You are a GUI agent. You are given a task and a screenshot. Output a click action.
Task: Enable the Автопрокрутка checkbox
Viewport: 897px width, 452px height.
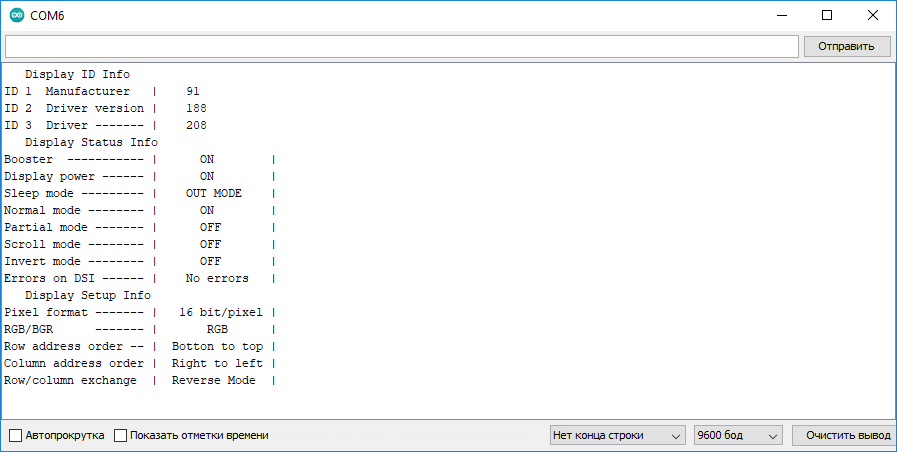coord(15,435)
